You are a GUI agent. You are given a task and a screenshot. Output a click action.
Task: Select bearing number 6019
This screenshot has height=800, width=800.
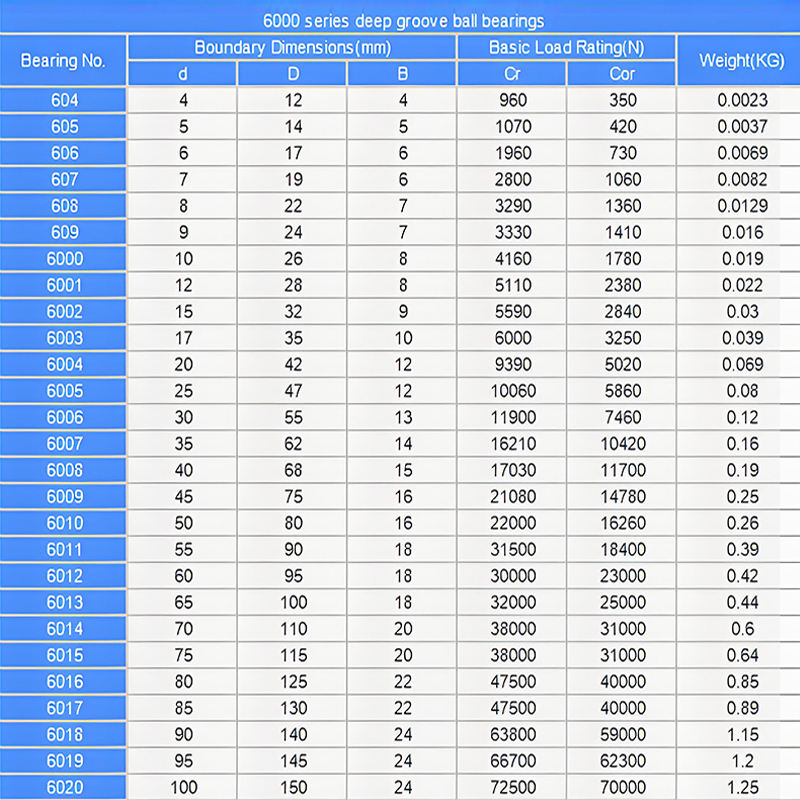pos(64,761)
